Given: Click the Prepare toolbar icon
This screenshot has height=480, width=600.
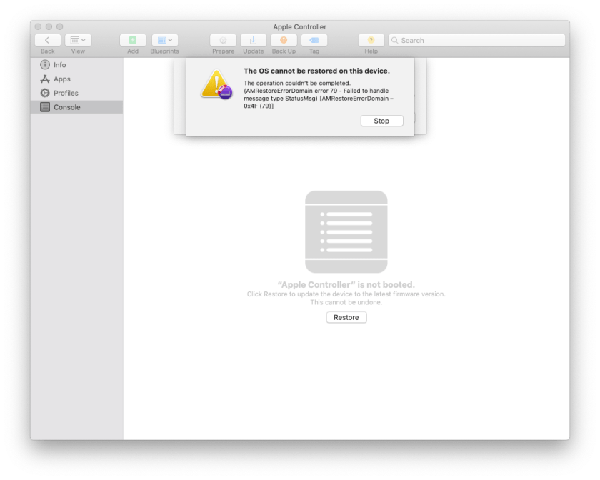Looking at the screenshot, I should click(x=223, y=40).
